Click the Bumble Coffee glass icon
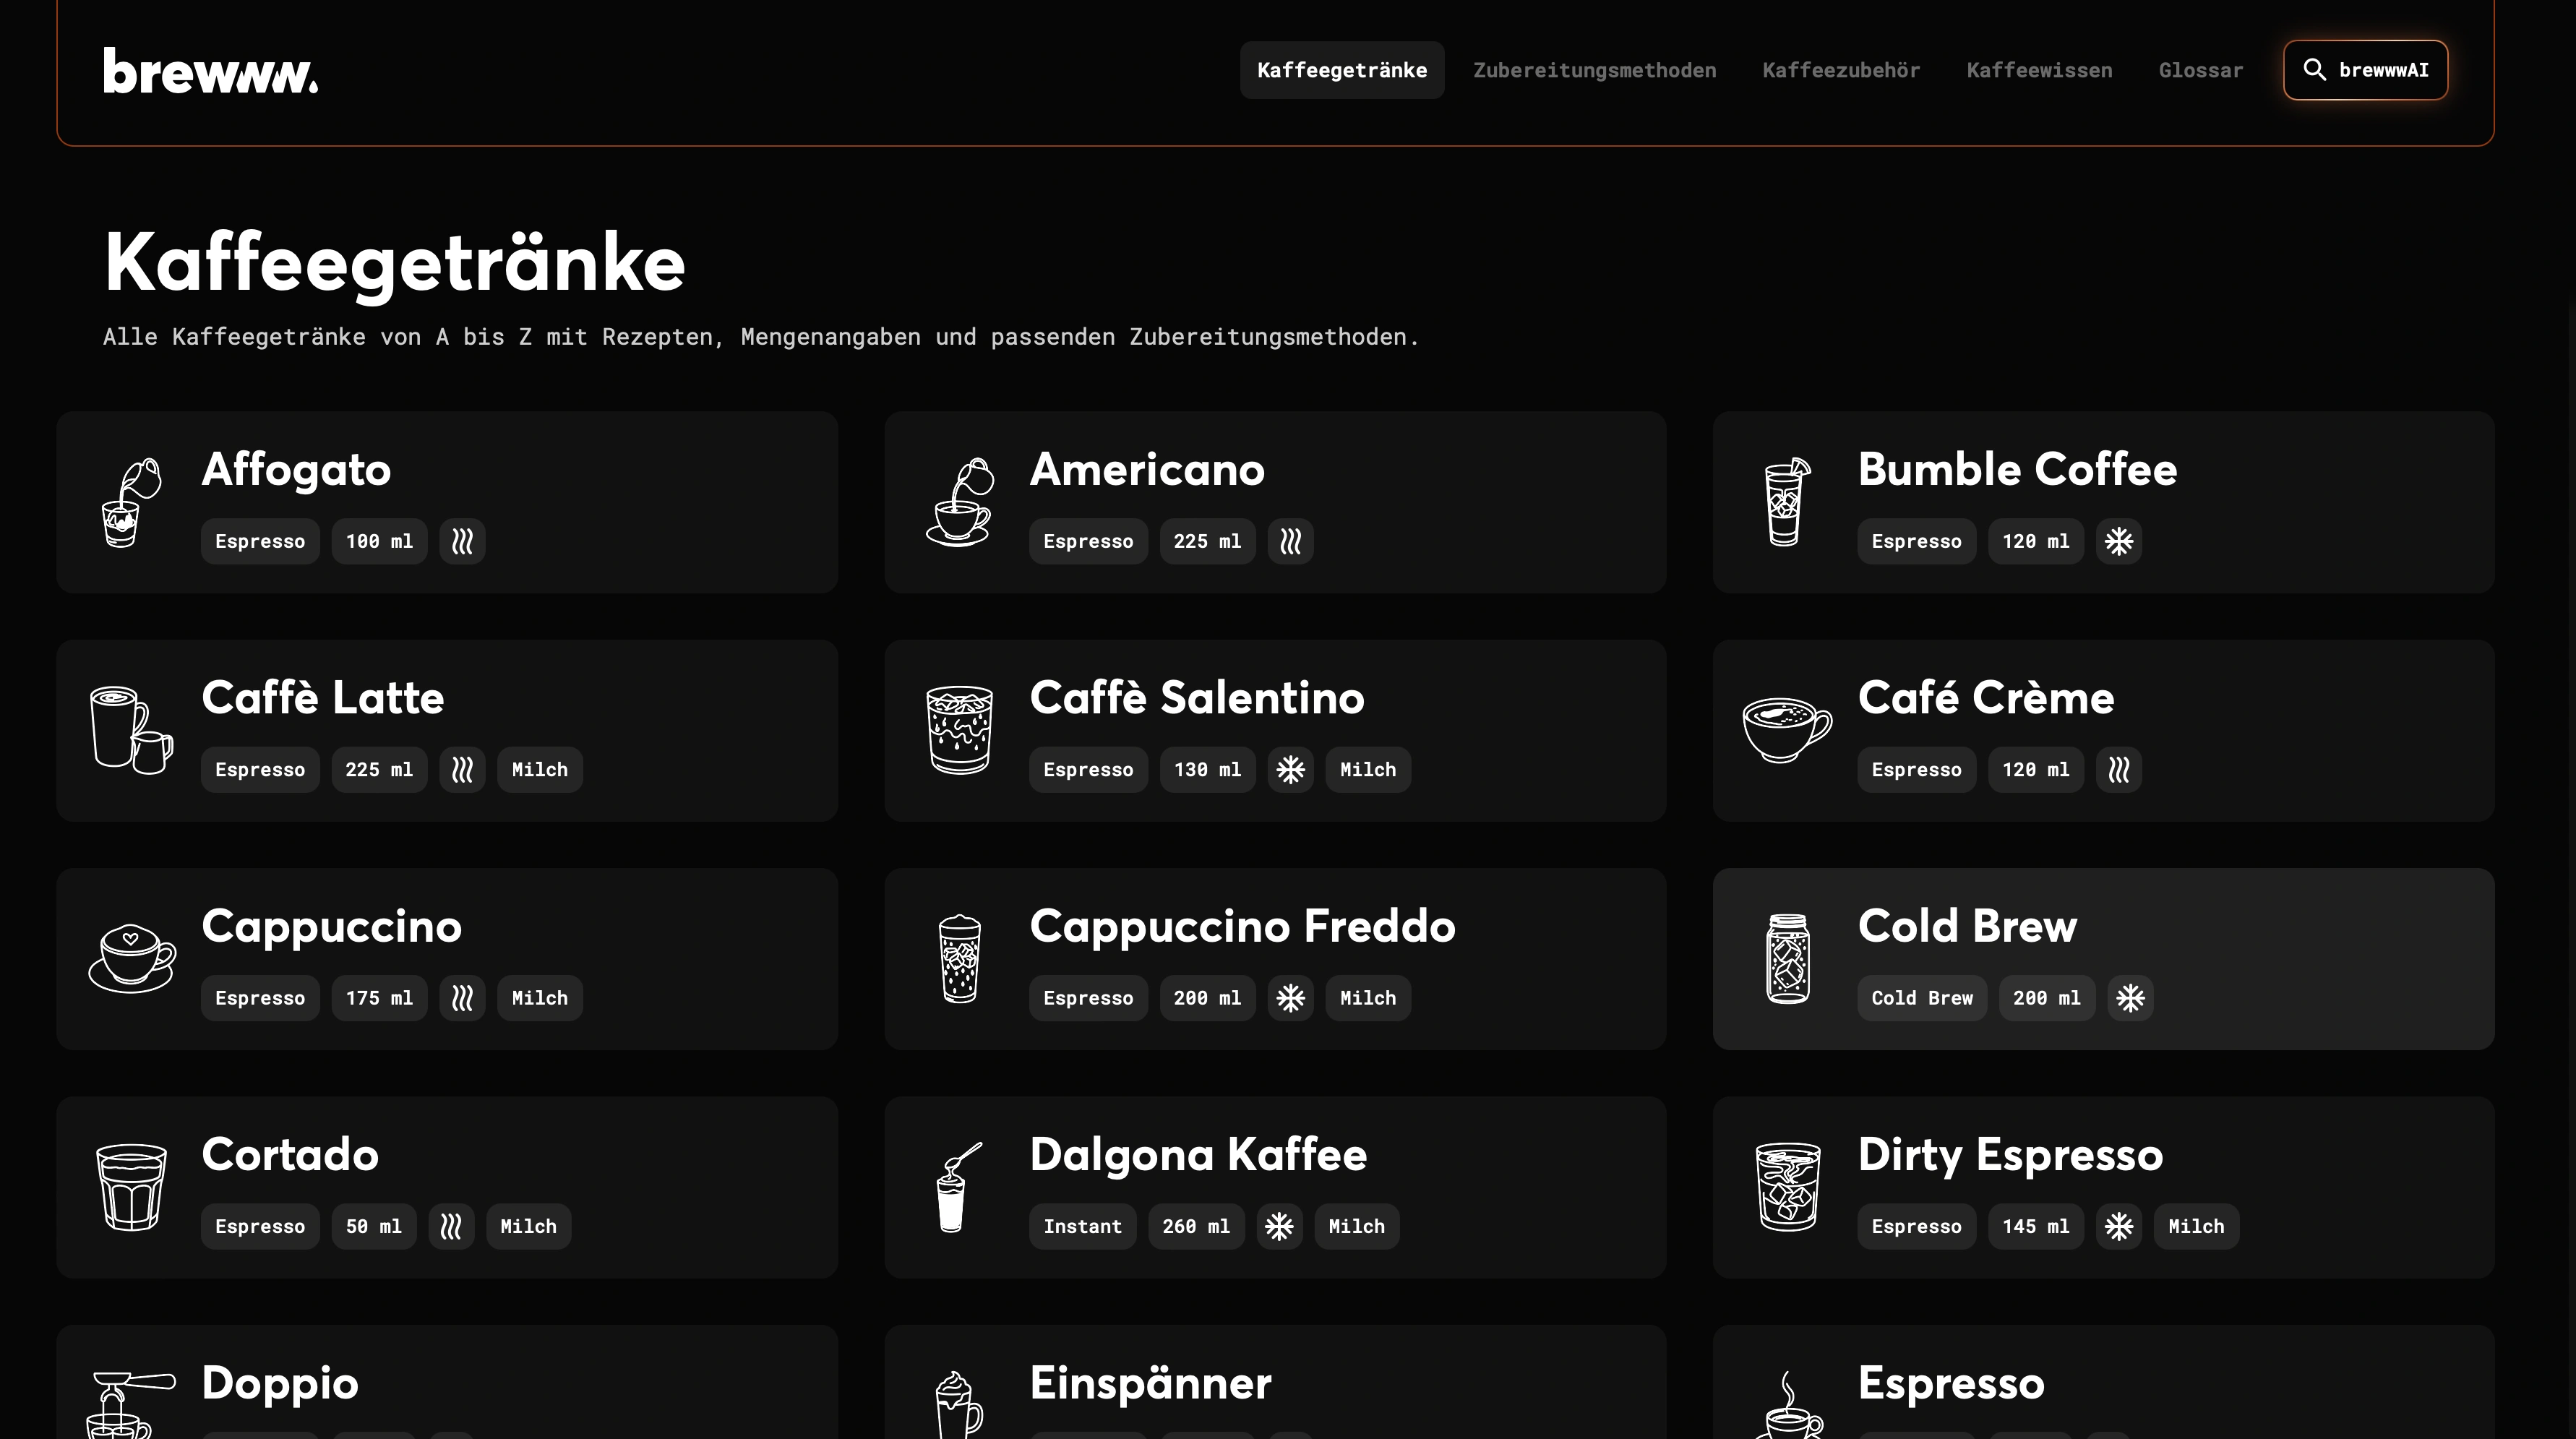 1787,502
